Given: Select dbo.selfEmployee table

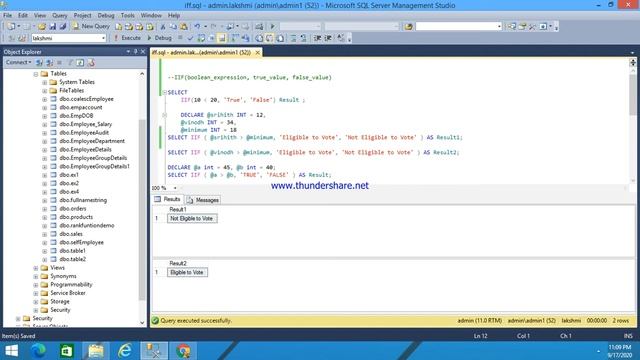Looking at the screenshot, I should tap(81, 242).
